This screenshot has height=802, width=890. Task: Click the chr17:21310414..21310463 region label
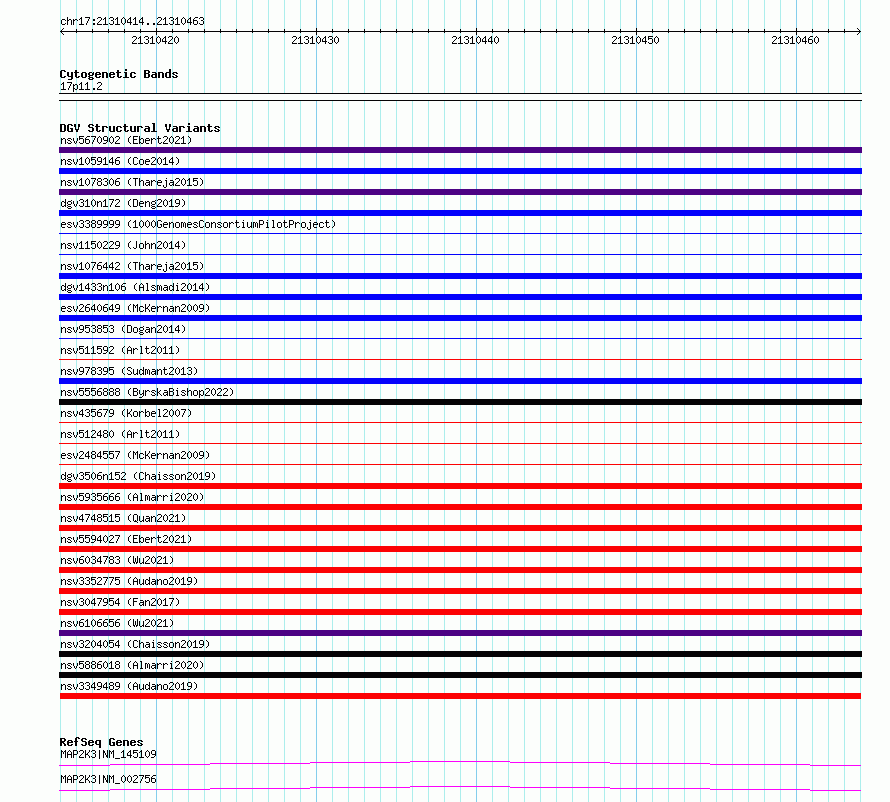pyautogui.click(x=132, y=22)
